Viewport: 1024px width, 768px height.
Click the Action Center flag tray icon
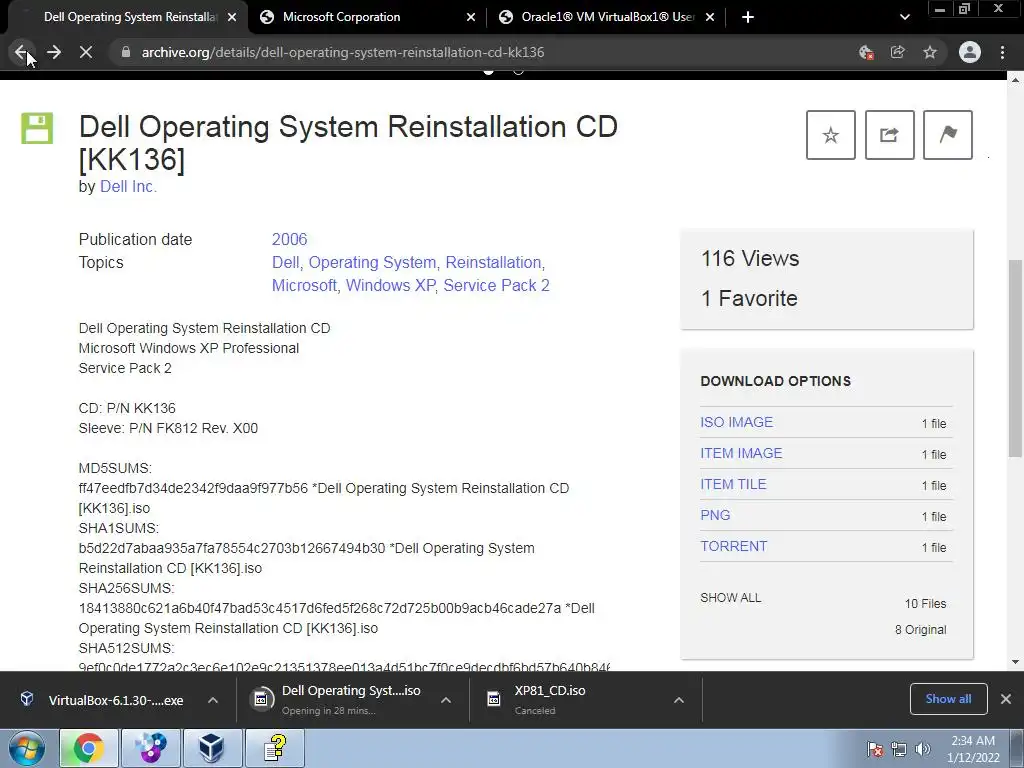tap(875, 749)
